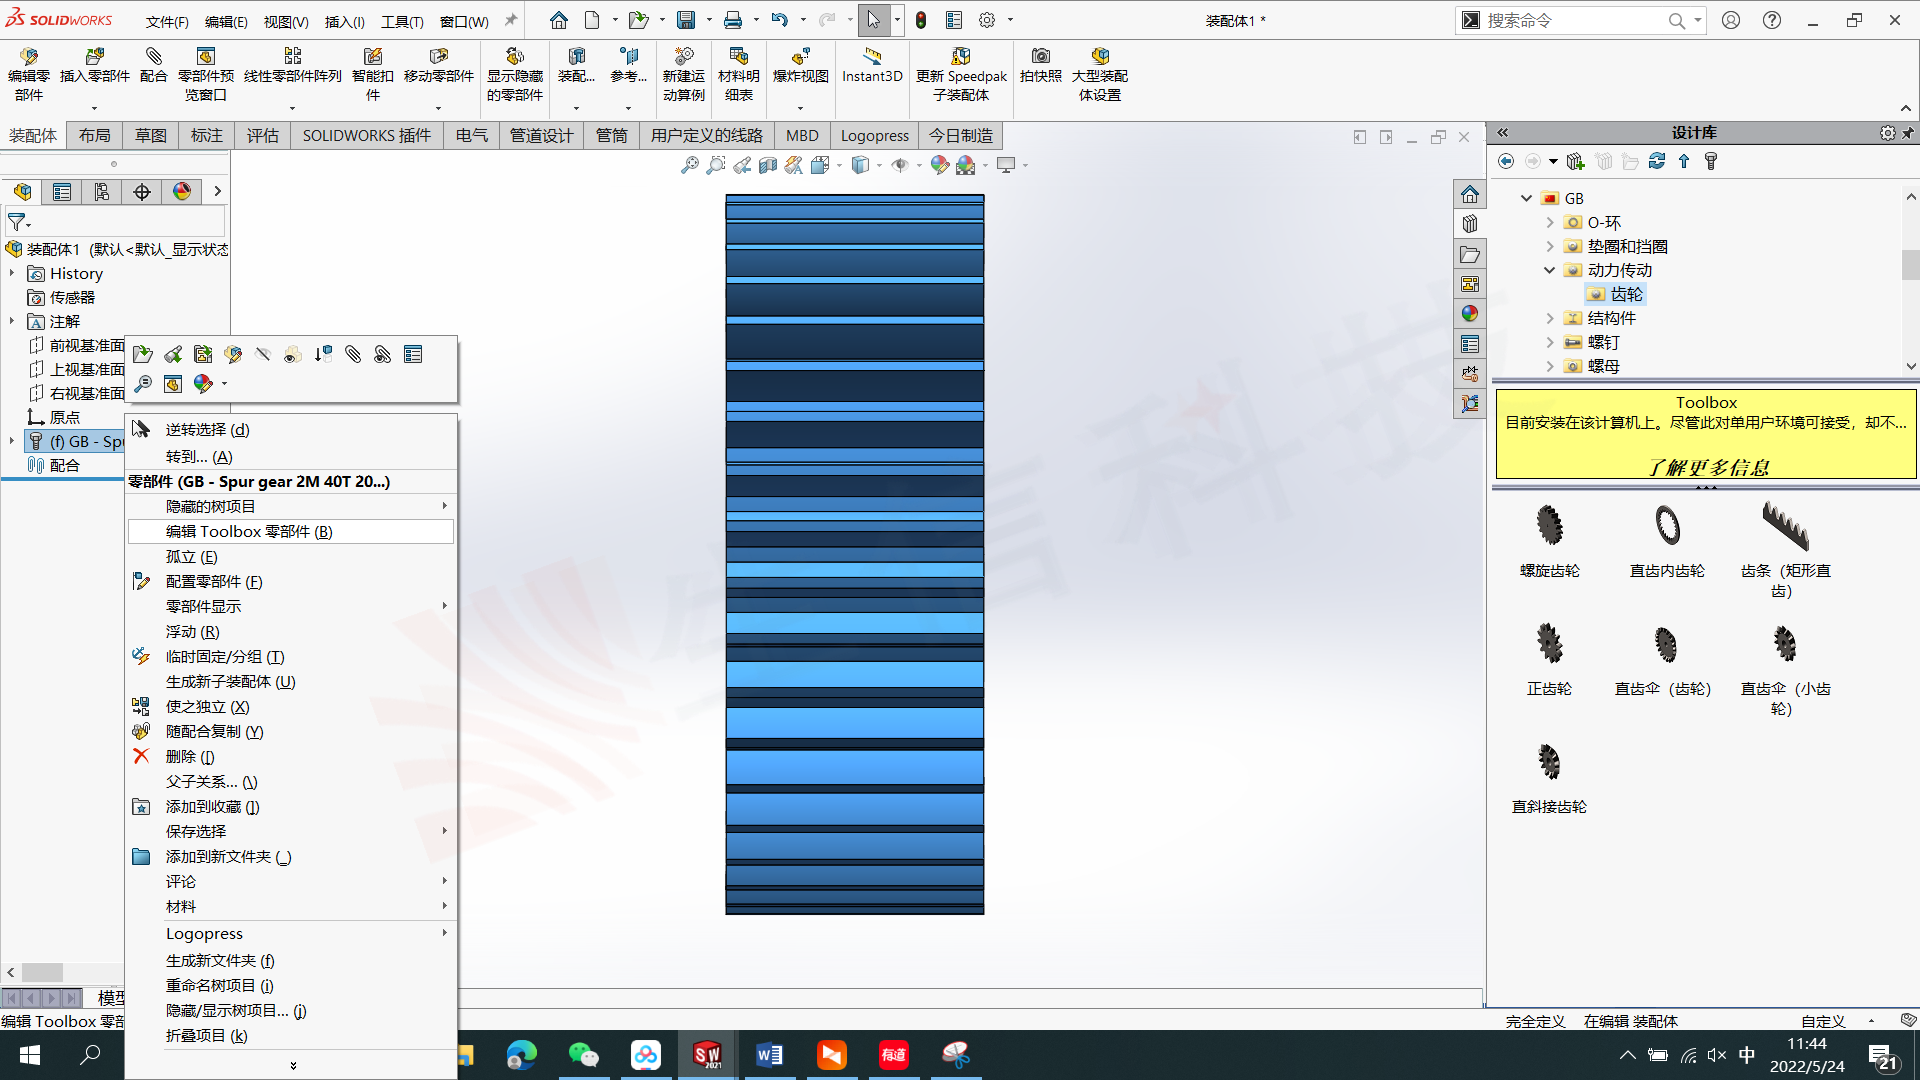Viewport: 1920px width, 1080px height.
Task: Open the File Explorer task pane tab
Action: tap(1470, 254)
